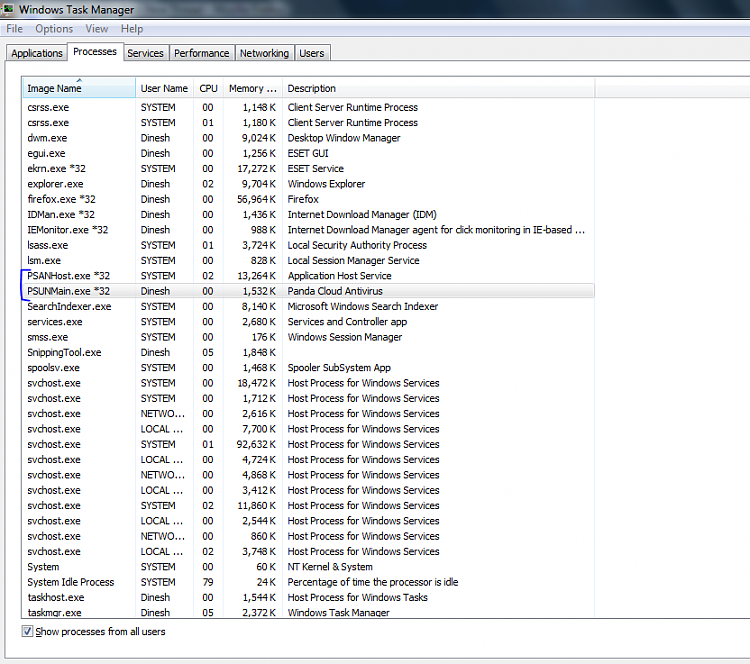Screen dimensions: 750x664
Task: Click NT Kernel & System description
Action: (x=330, y=566)
